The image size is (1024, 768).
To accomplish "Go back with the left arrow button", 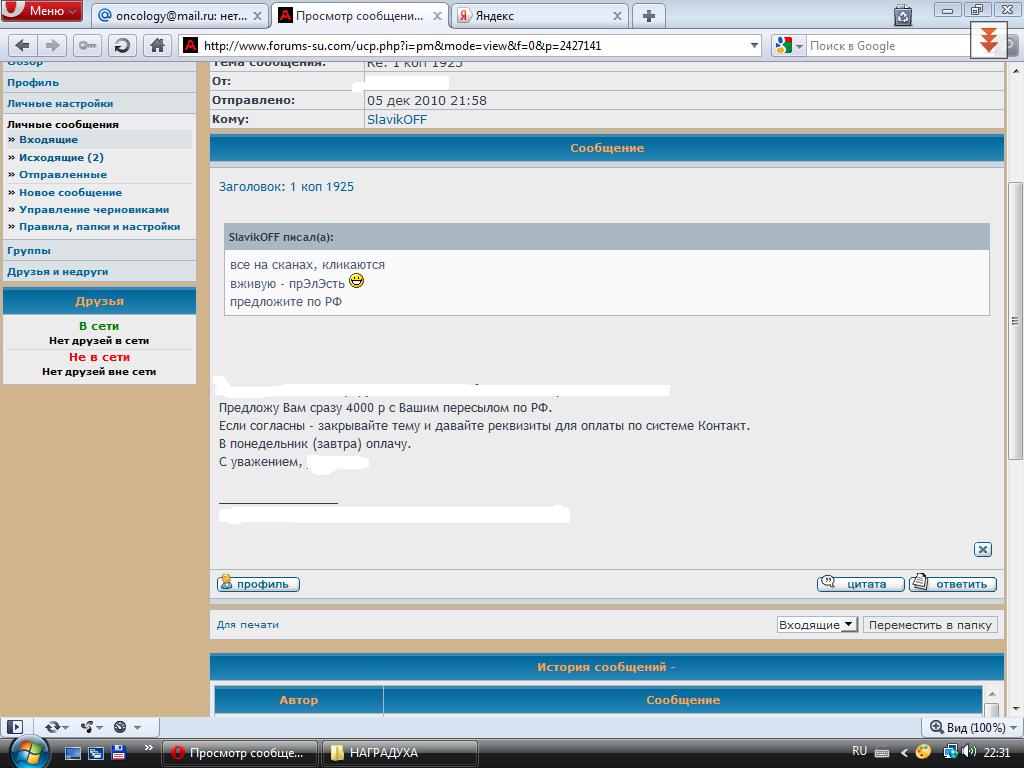I will tap(22, 46).
